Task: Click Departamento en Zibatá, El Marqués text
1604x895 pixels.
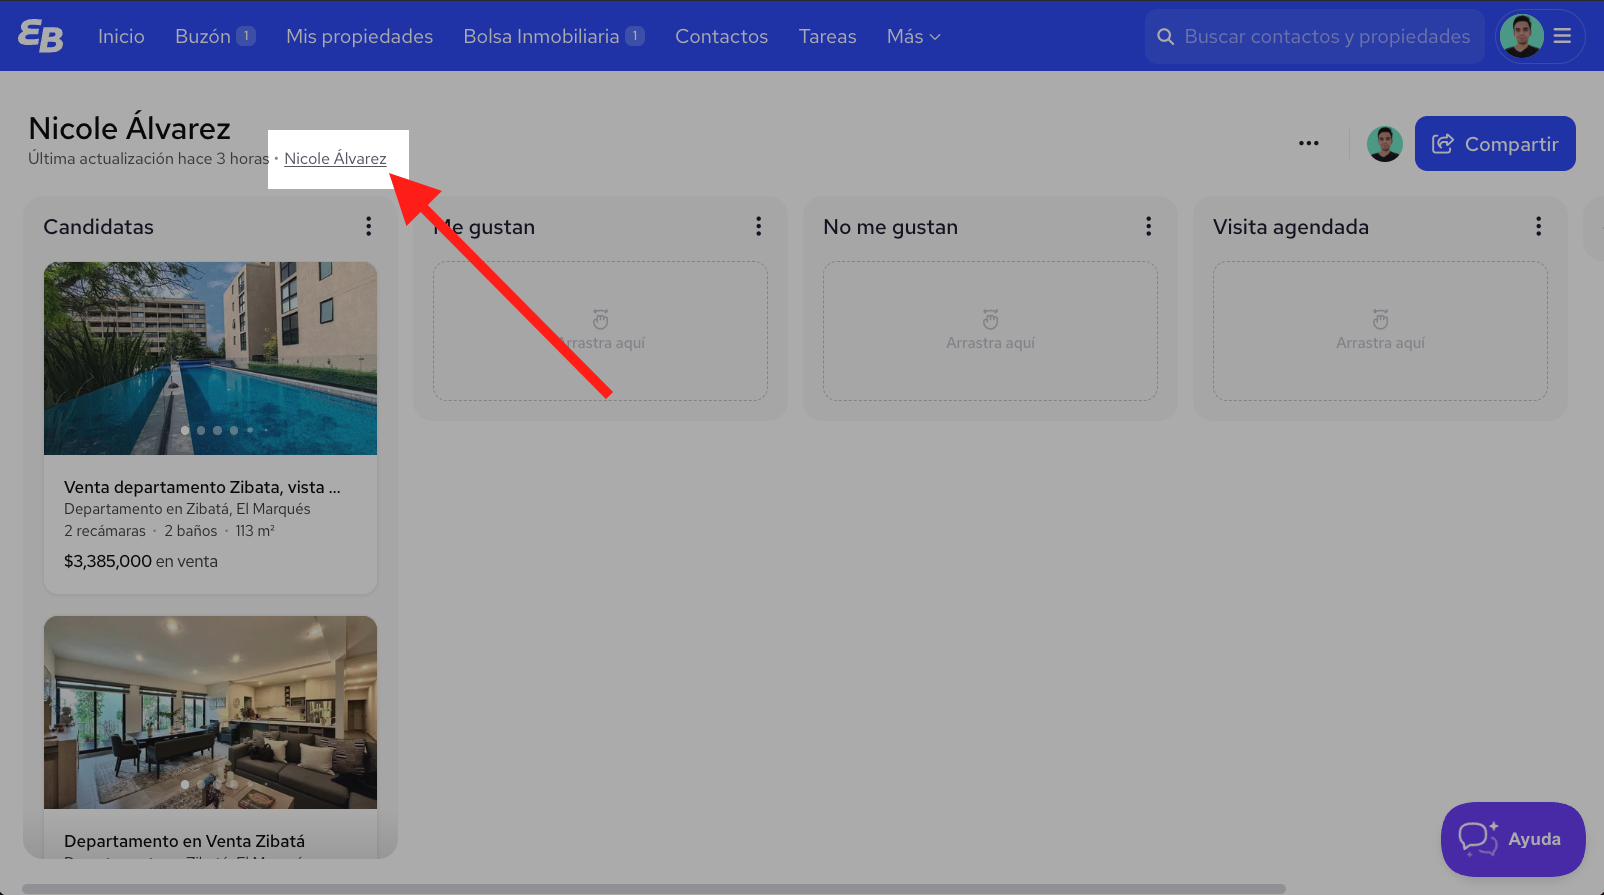Action: (x=187, y=509)
